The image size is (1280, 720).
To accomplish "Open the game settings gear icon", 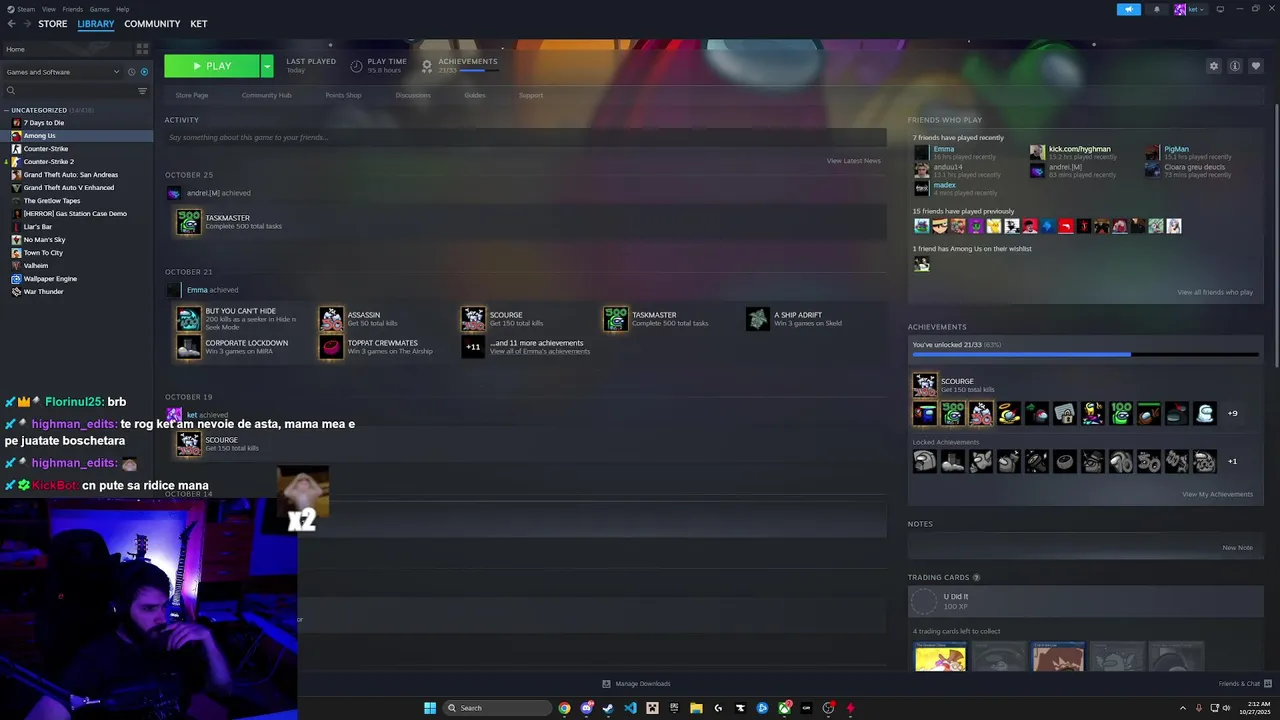I will click(1214, 66).
